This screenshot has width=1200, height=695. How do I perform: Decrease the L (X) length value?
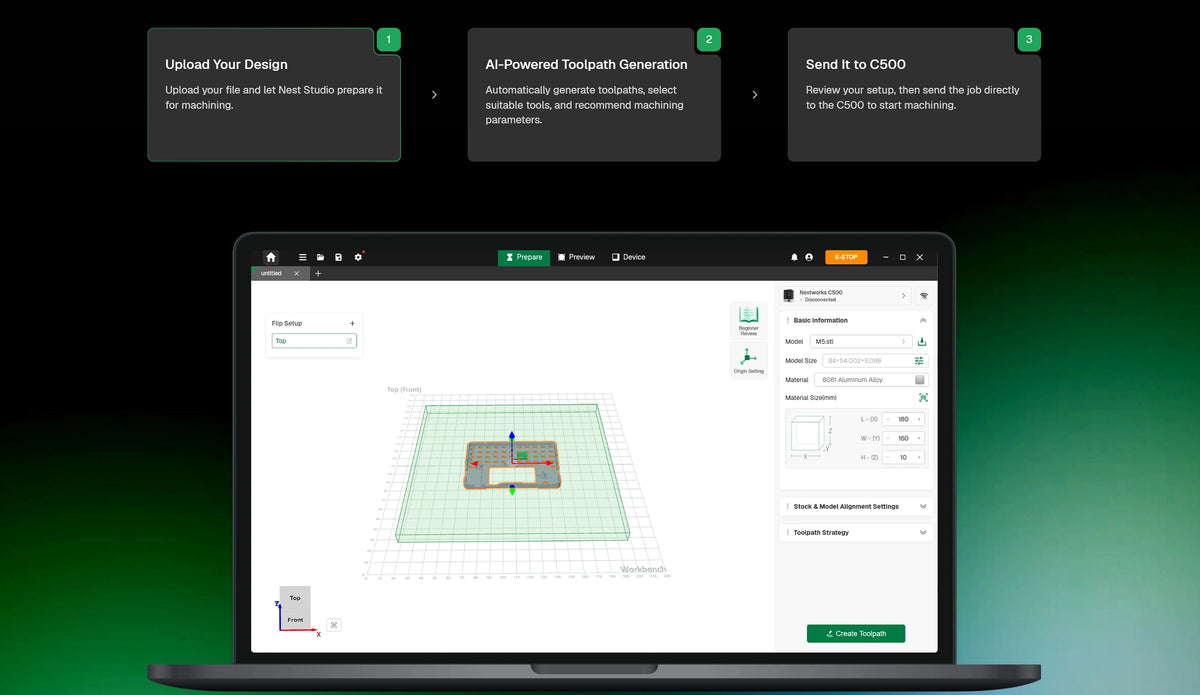click(888, 419)
